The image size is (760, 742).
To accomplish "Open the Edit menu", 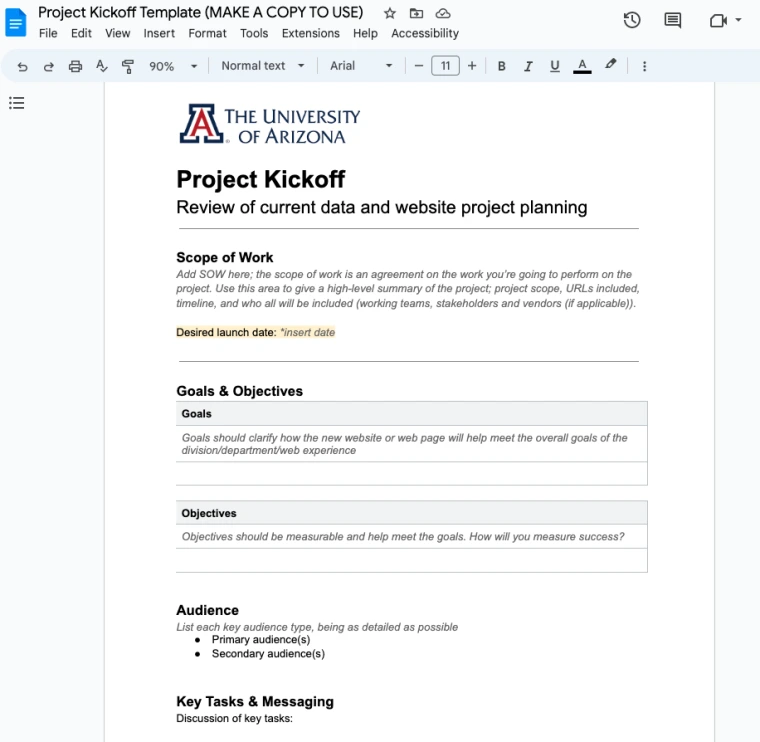I will point(81,33).
